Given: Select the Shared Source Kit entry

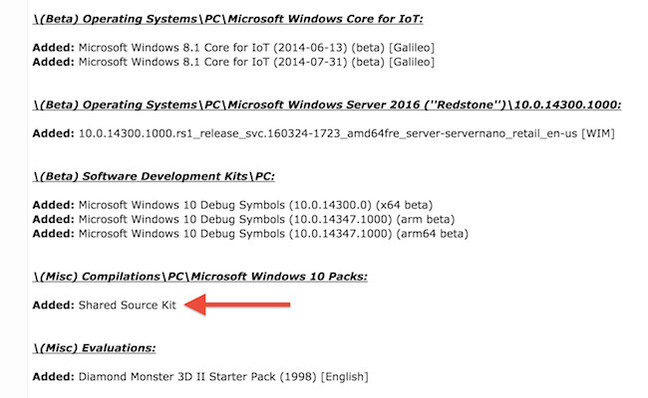Looking at the screenshot, I should pos(127,305).
